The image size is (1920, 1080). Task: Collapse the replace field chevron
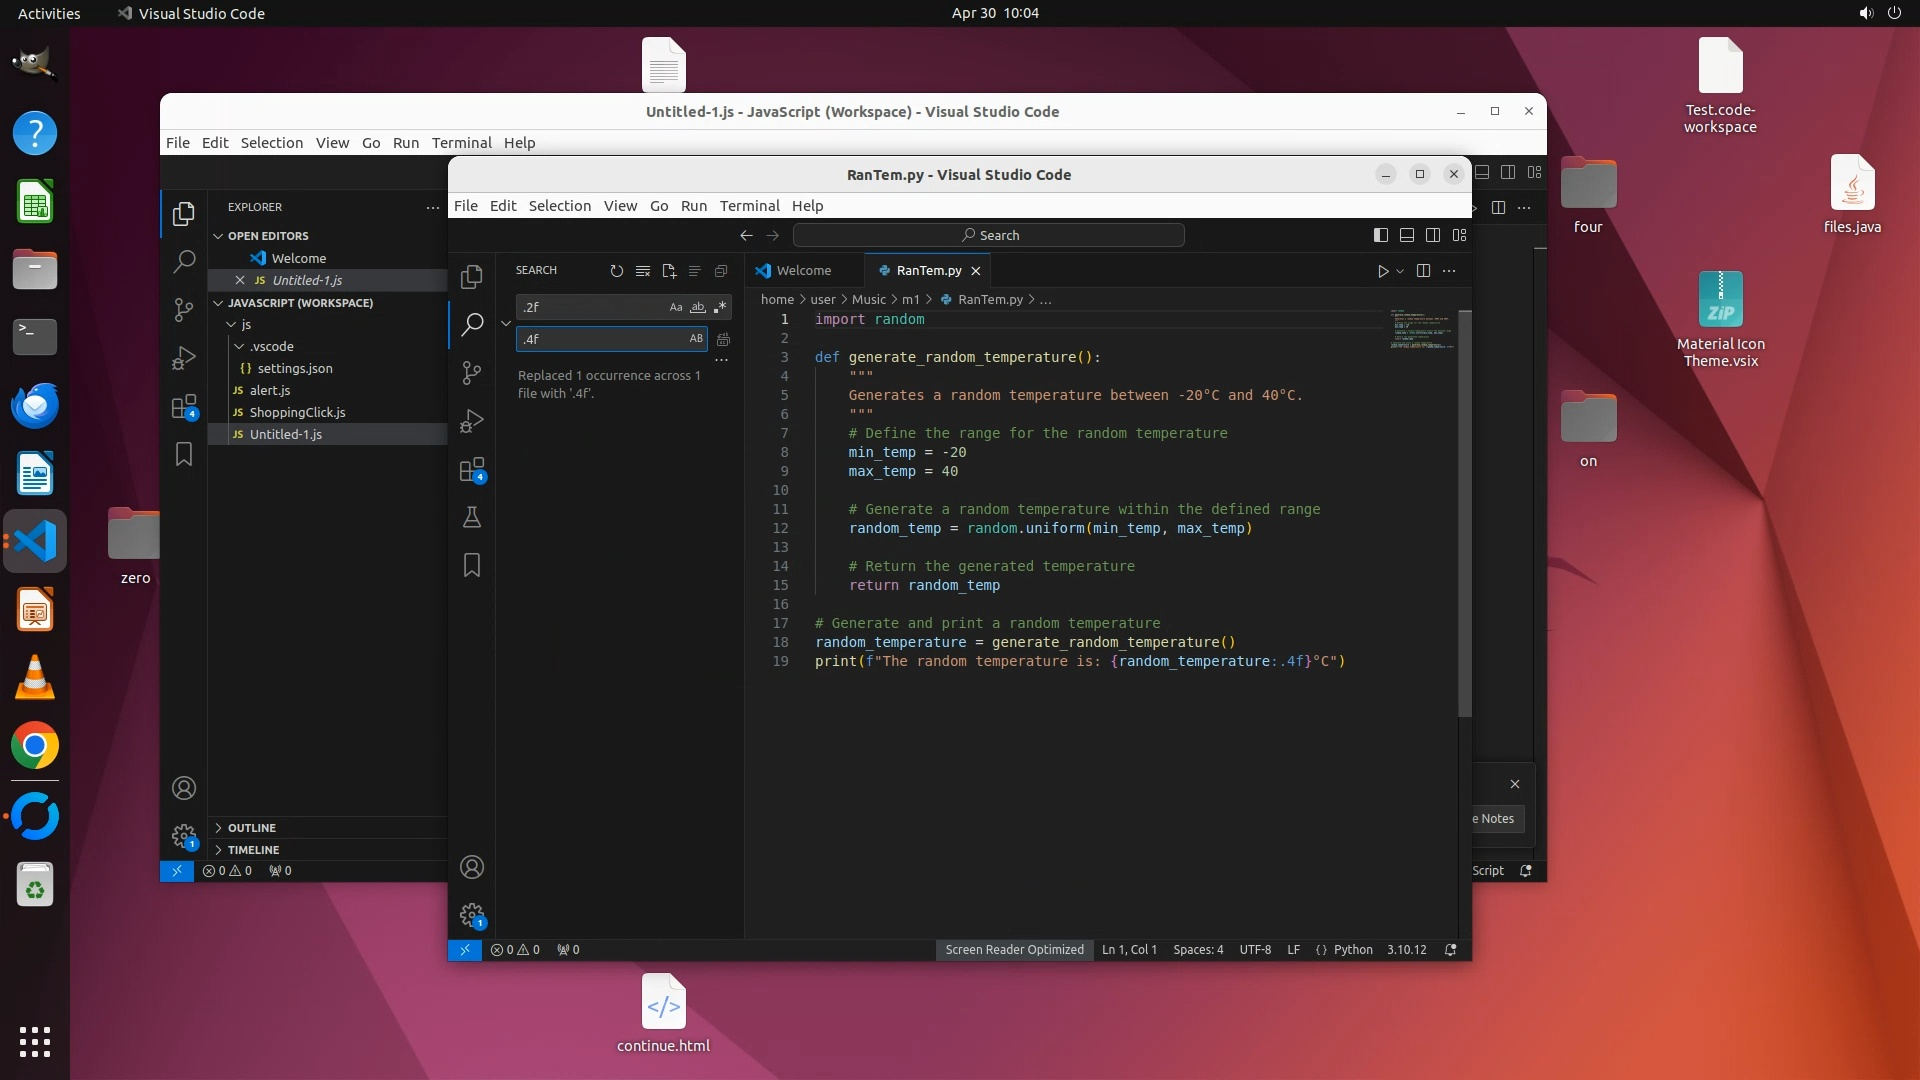[x=506, y=323]
